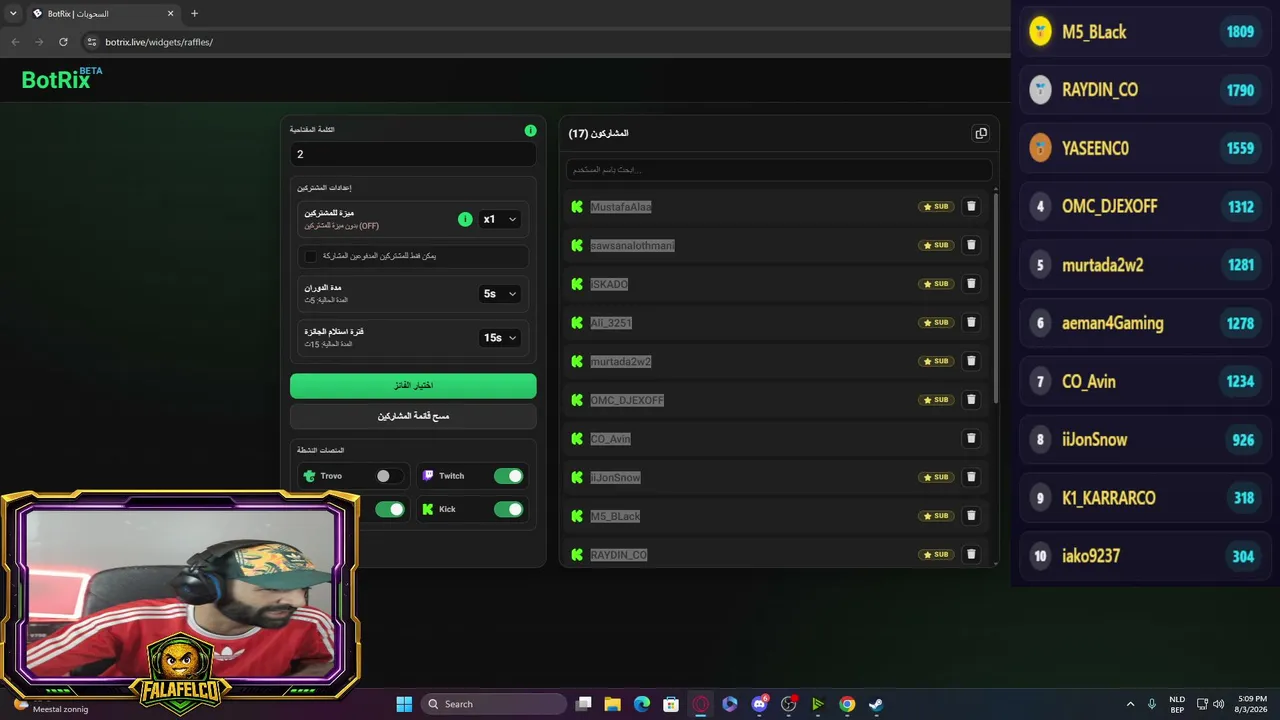Open the browser tab list dropdown

point(13,13)
